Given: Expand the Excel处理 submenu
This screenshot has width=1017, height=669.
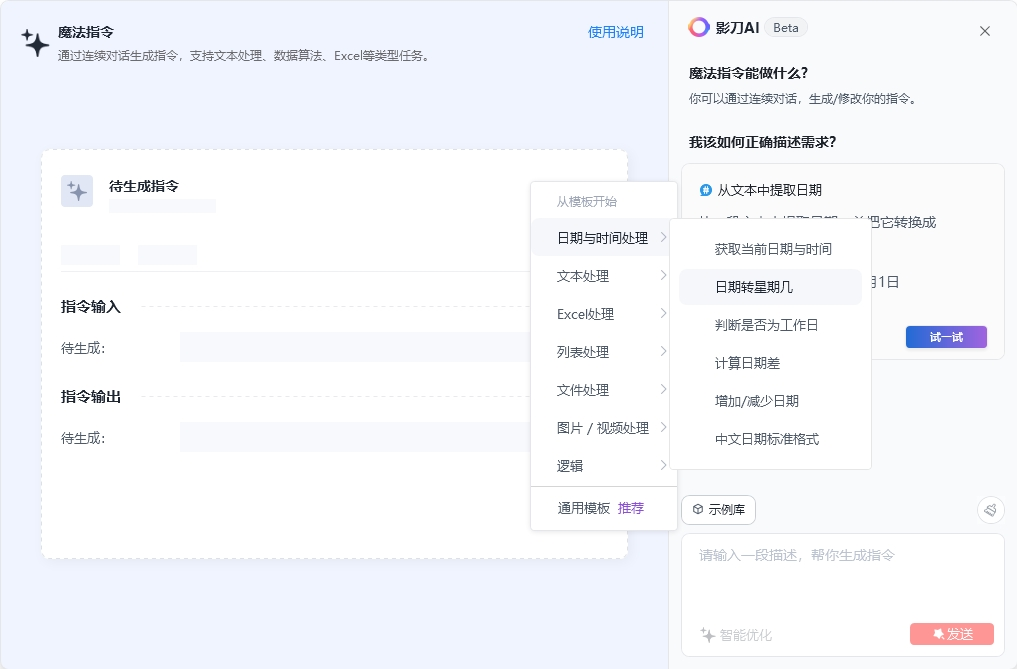Looking at the screenshot, I should 603,314.
